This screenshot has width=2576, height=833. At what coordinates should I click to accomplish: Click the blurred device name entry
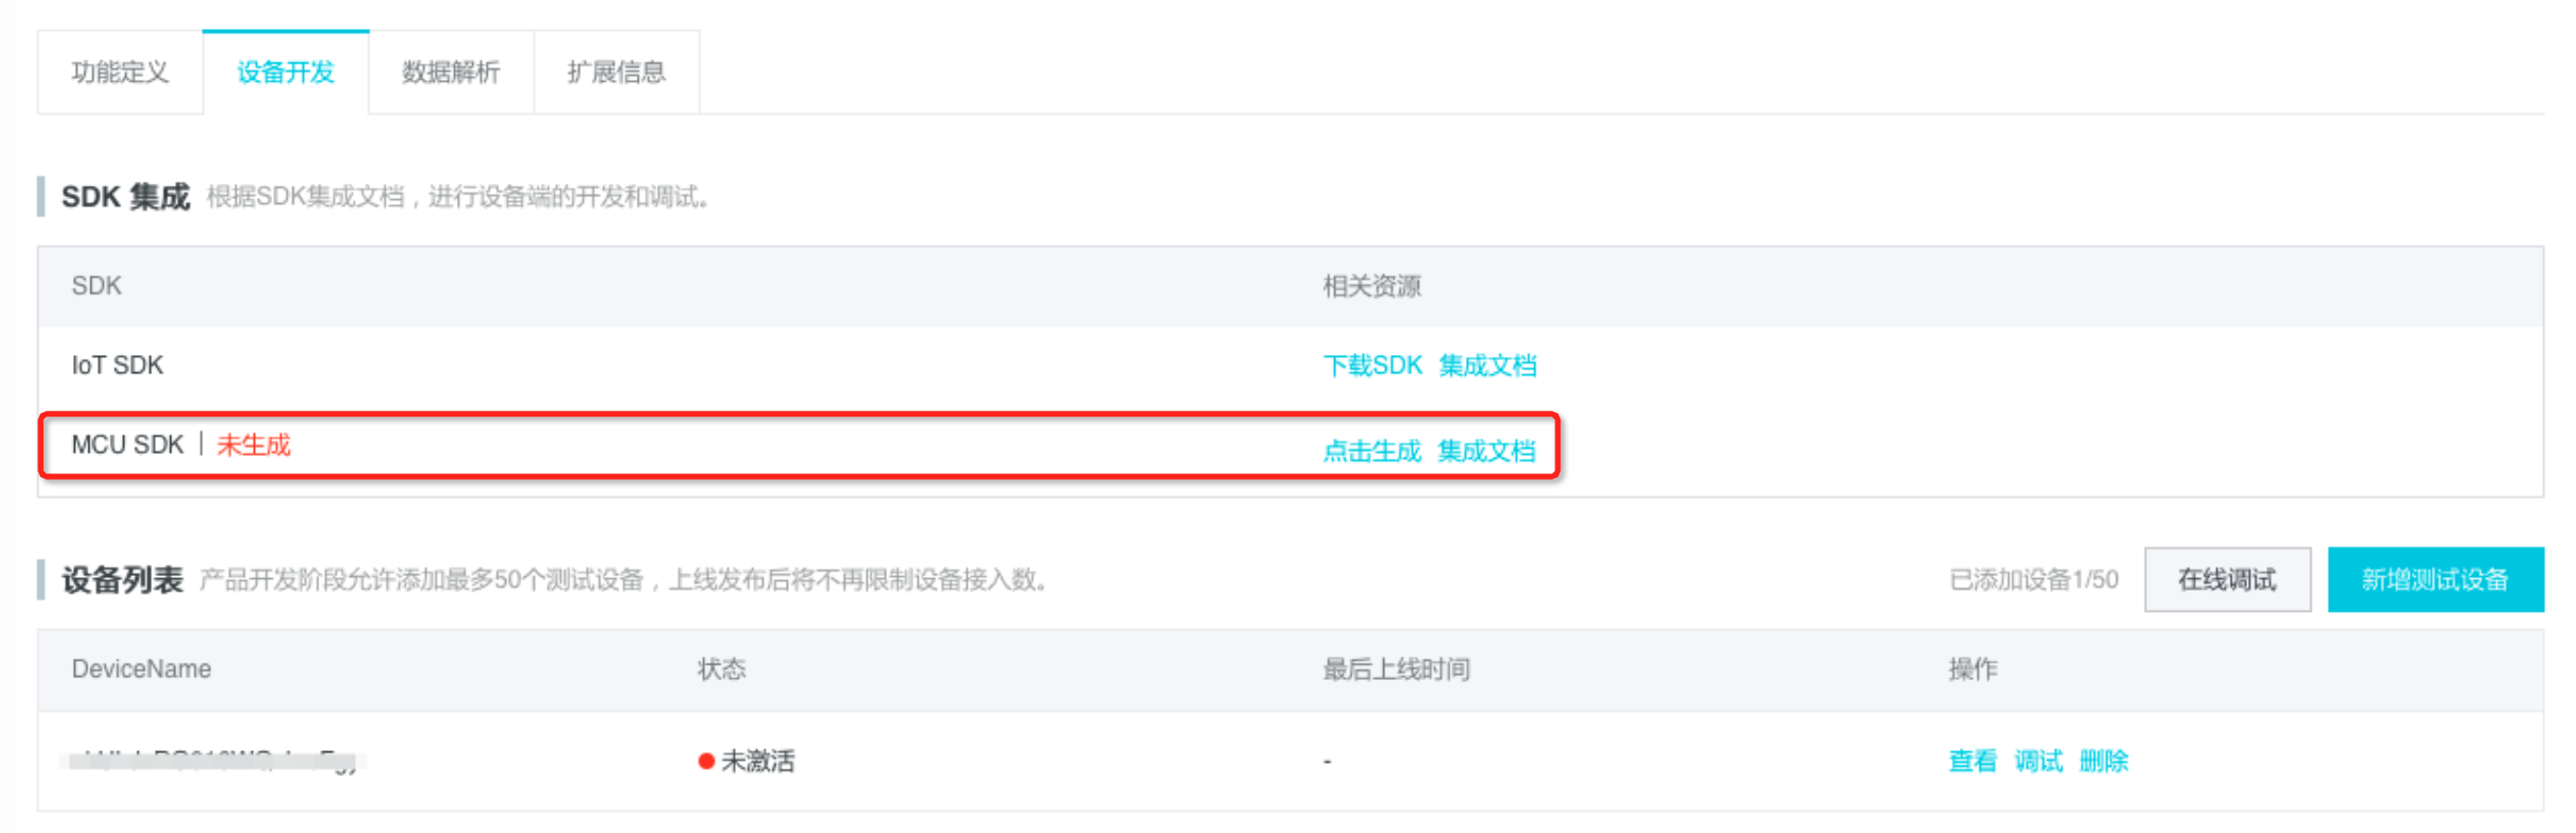click(214, 762)
